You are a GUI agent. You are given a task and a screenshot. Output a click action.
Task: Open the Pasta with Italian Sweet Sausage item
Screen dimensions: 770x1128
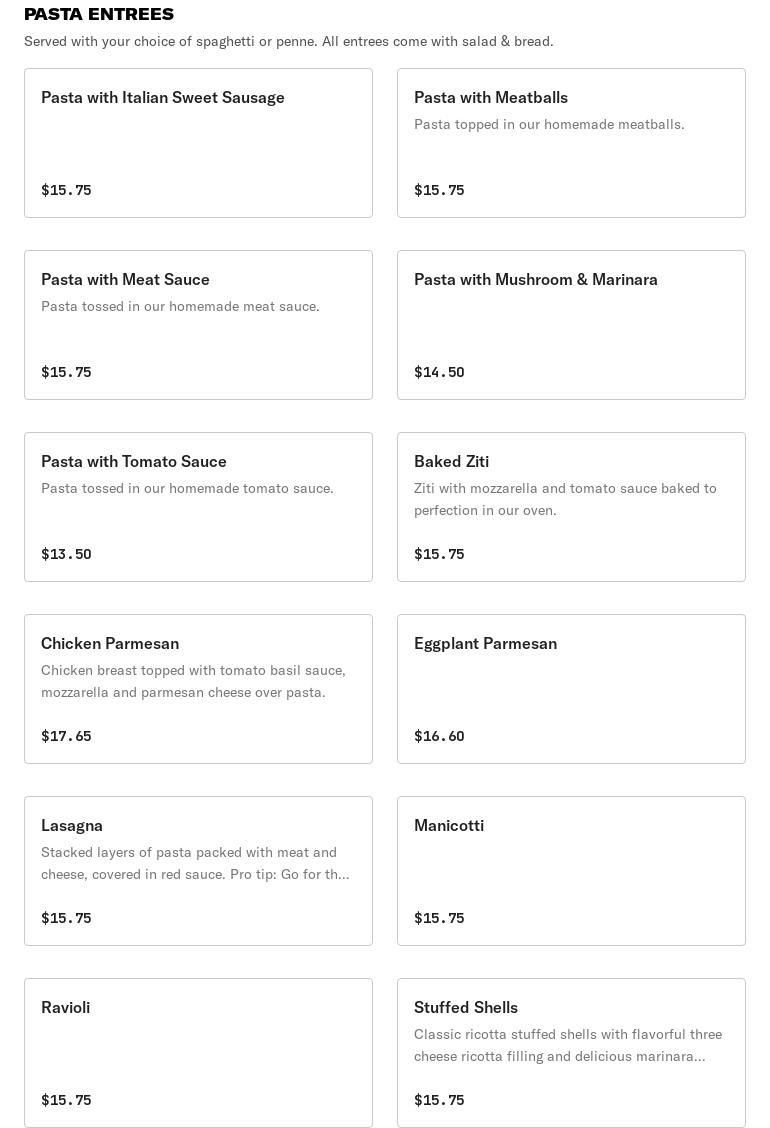[163, 98]
